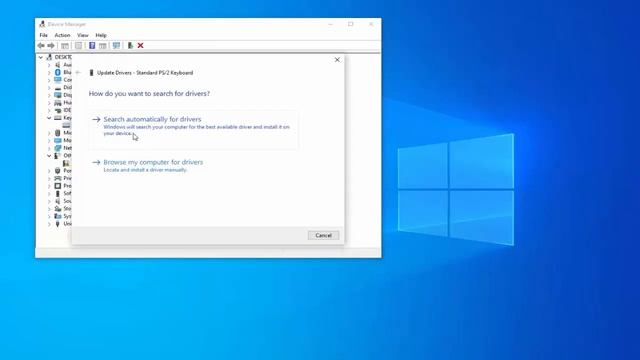Select the Monitors category icon
This screenshot has width=640, height=360.
pyautogui.click(x=58, y=140)
